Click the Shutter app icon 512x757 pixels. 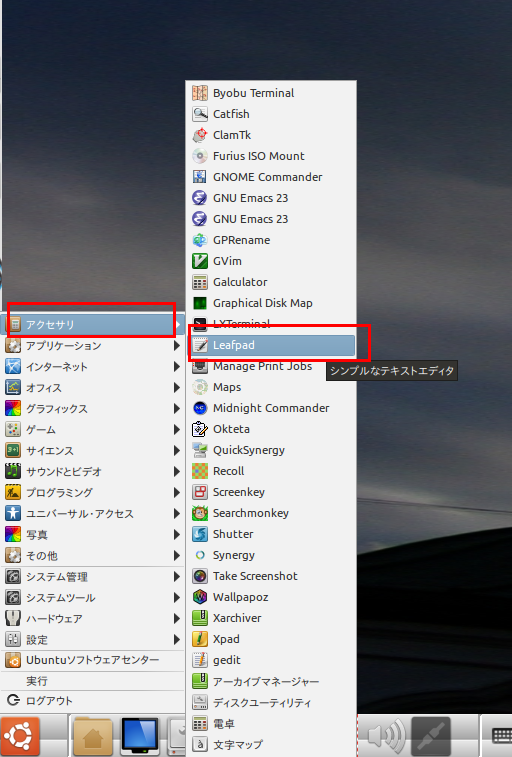click(200, 534)
